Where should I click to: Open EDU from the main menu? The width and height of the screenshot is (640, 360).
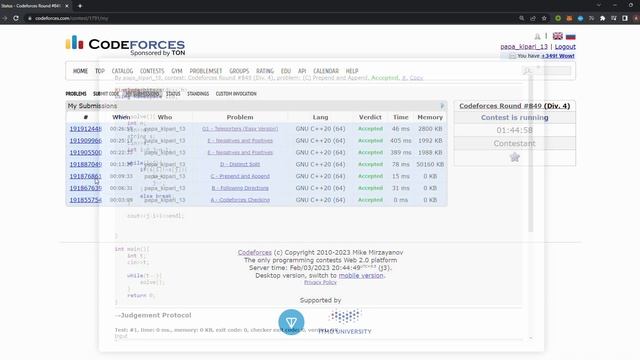286,71
